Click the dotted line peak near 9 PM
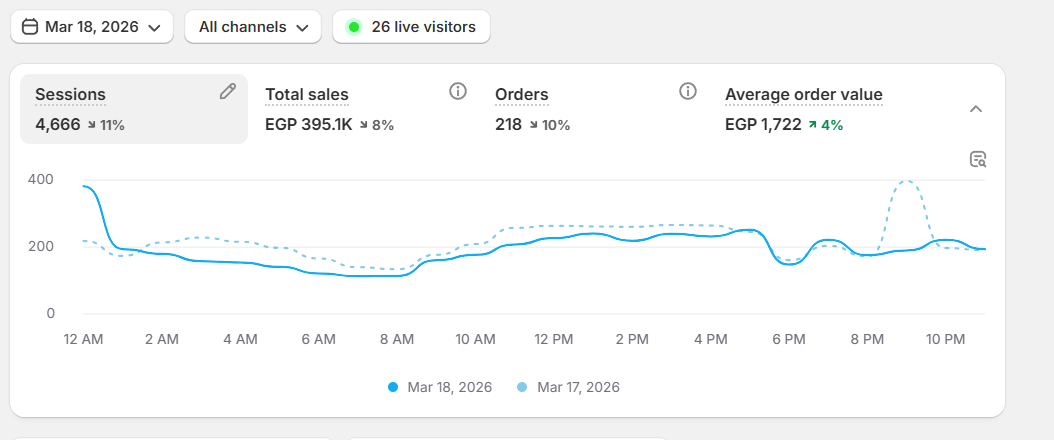Image resolution: width=1054 pixels, height=440 pixels. [907, 181]
